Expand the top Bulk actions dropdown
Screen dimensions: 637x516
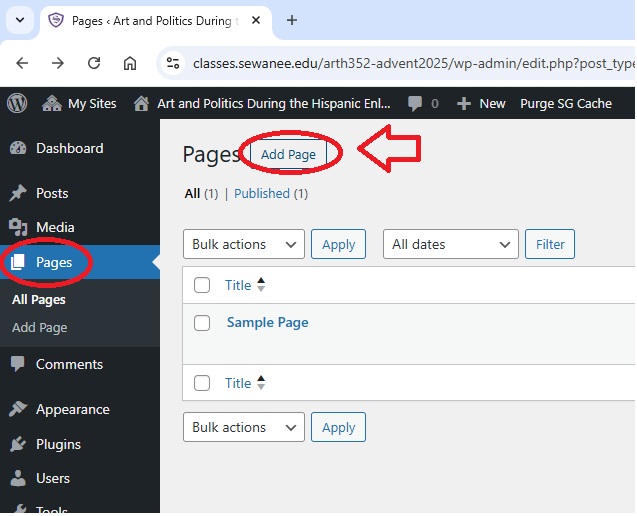point(243,244)
